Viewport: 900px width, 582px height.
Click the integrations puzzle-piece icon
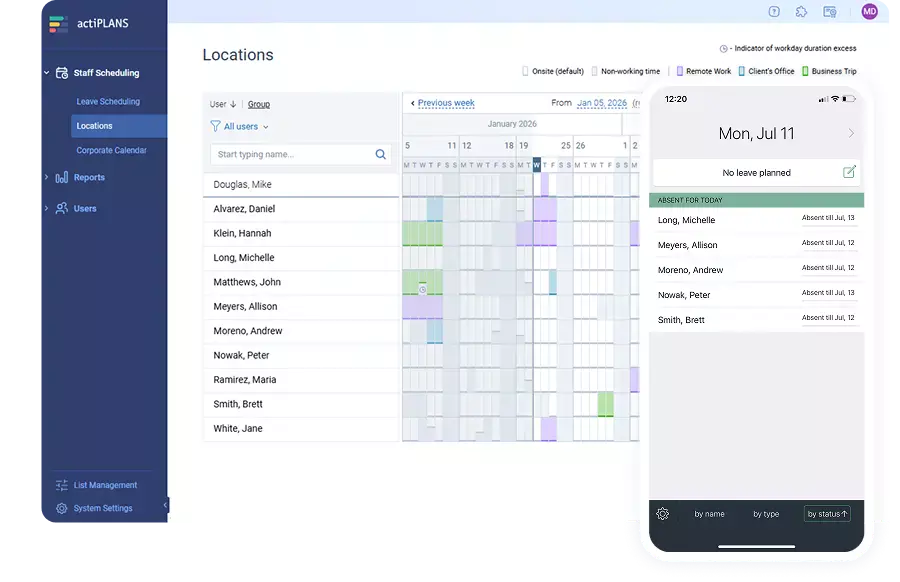(800, 11)
